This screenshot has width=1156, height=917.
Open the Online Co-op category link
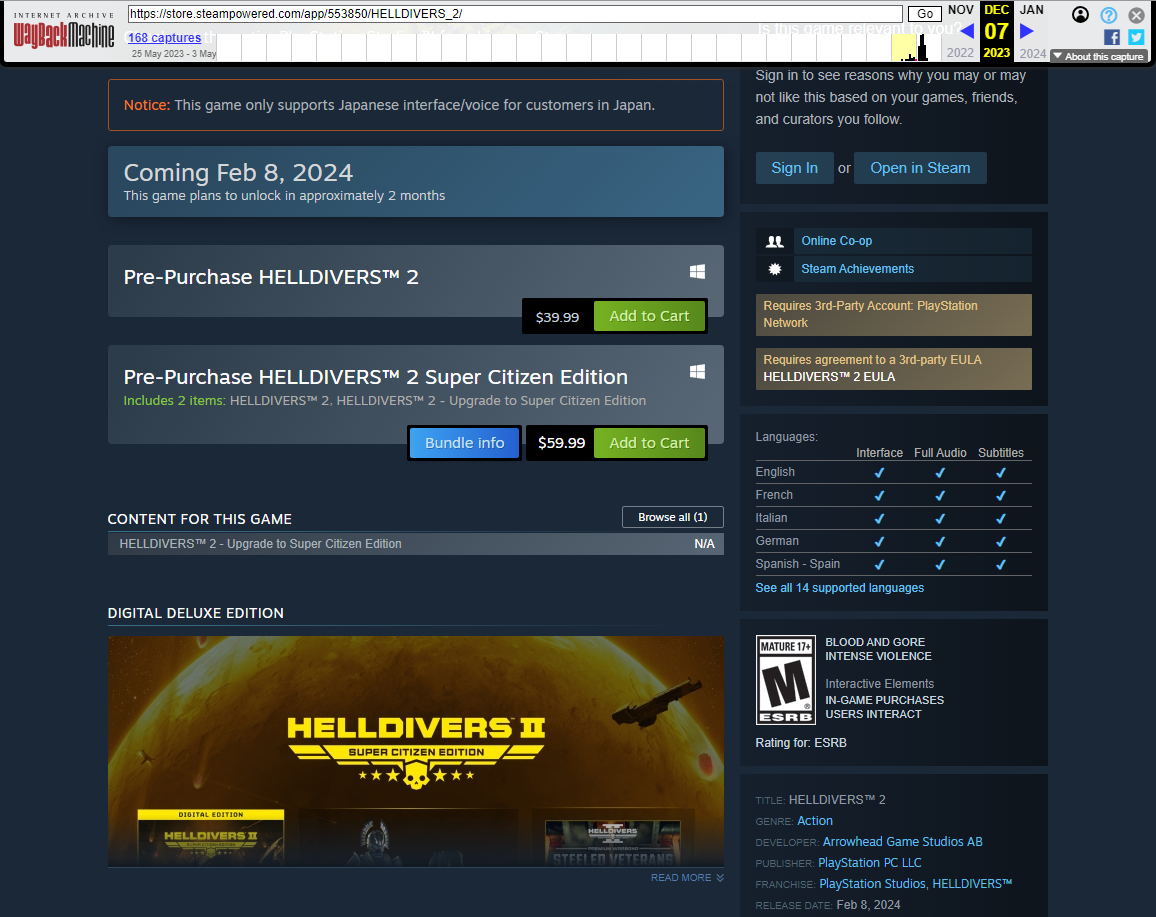click(836, 241)
